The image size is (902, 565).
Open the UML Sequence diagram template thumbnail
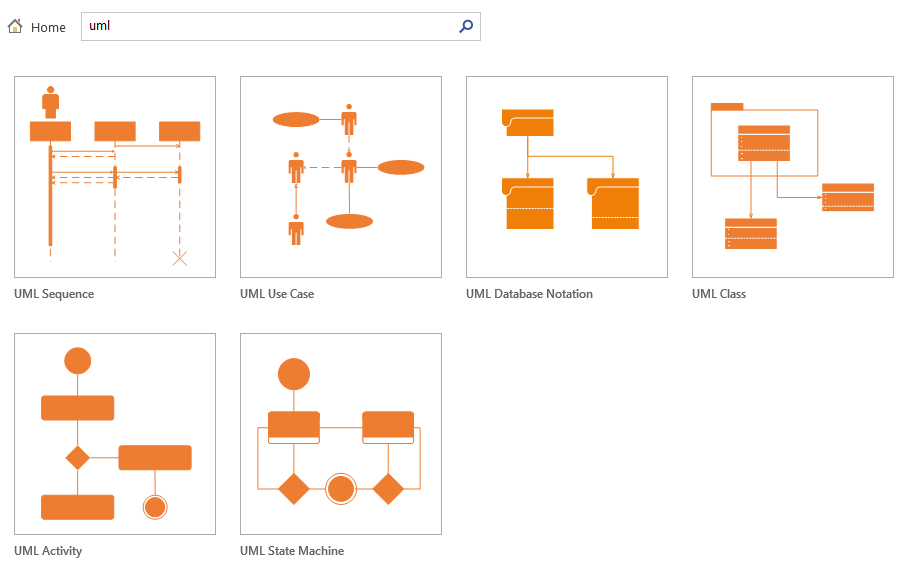tap(115, 177)
